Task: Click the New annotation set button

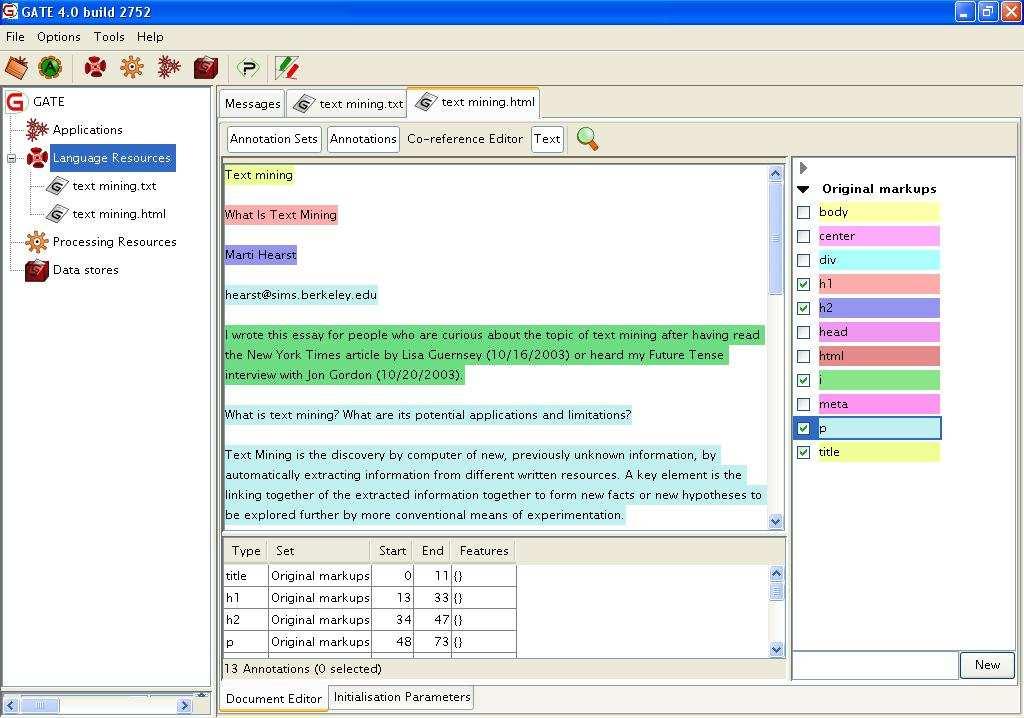Action: point(987,665)
